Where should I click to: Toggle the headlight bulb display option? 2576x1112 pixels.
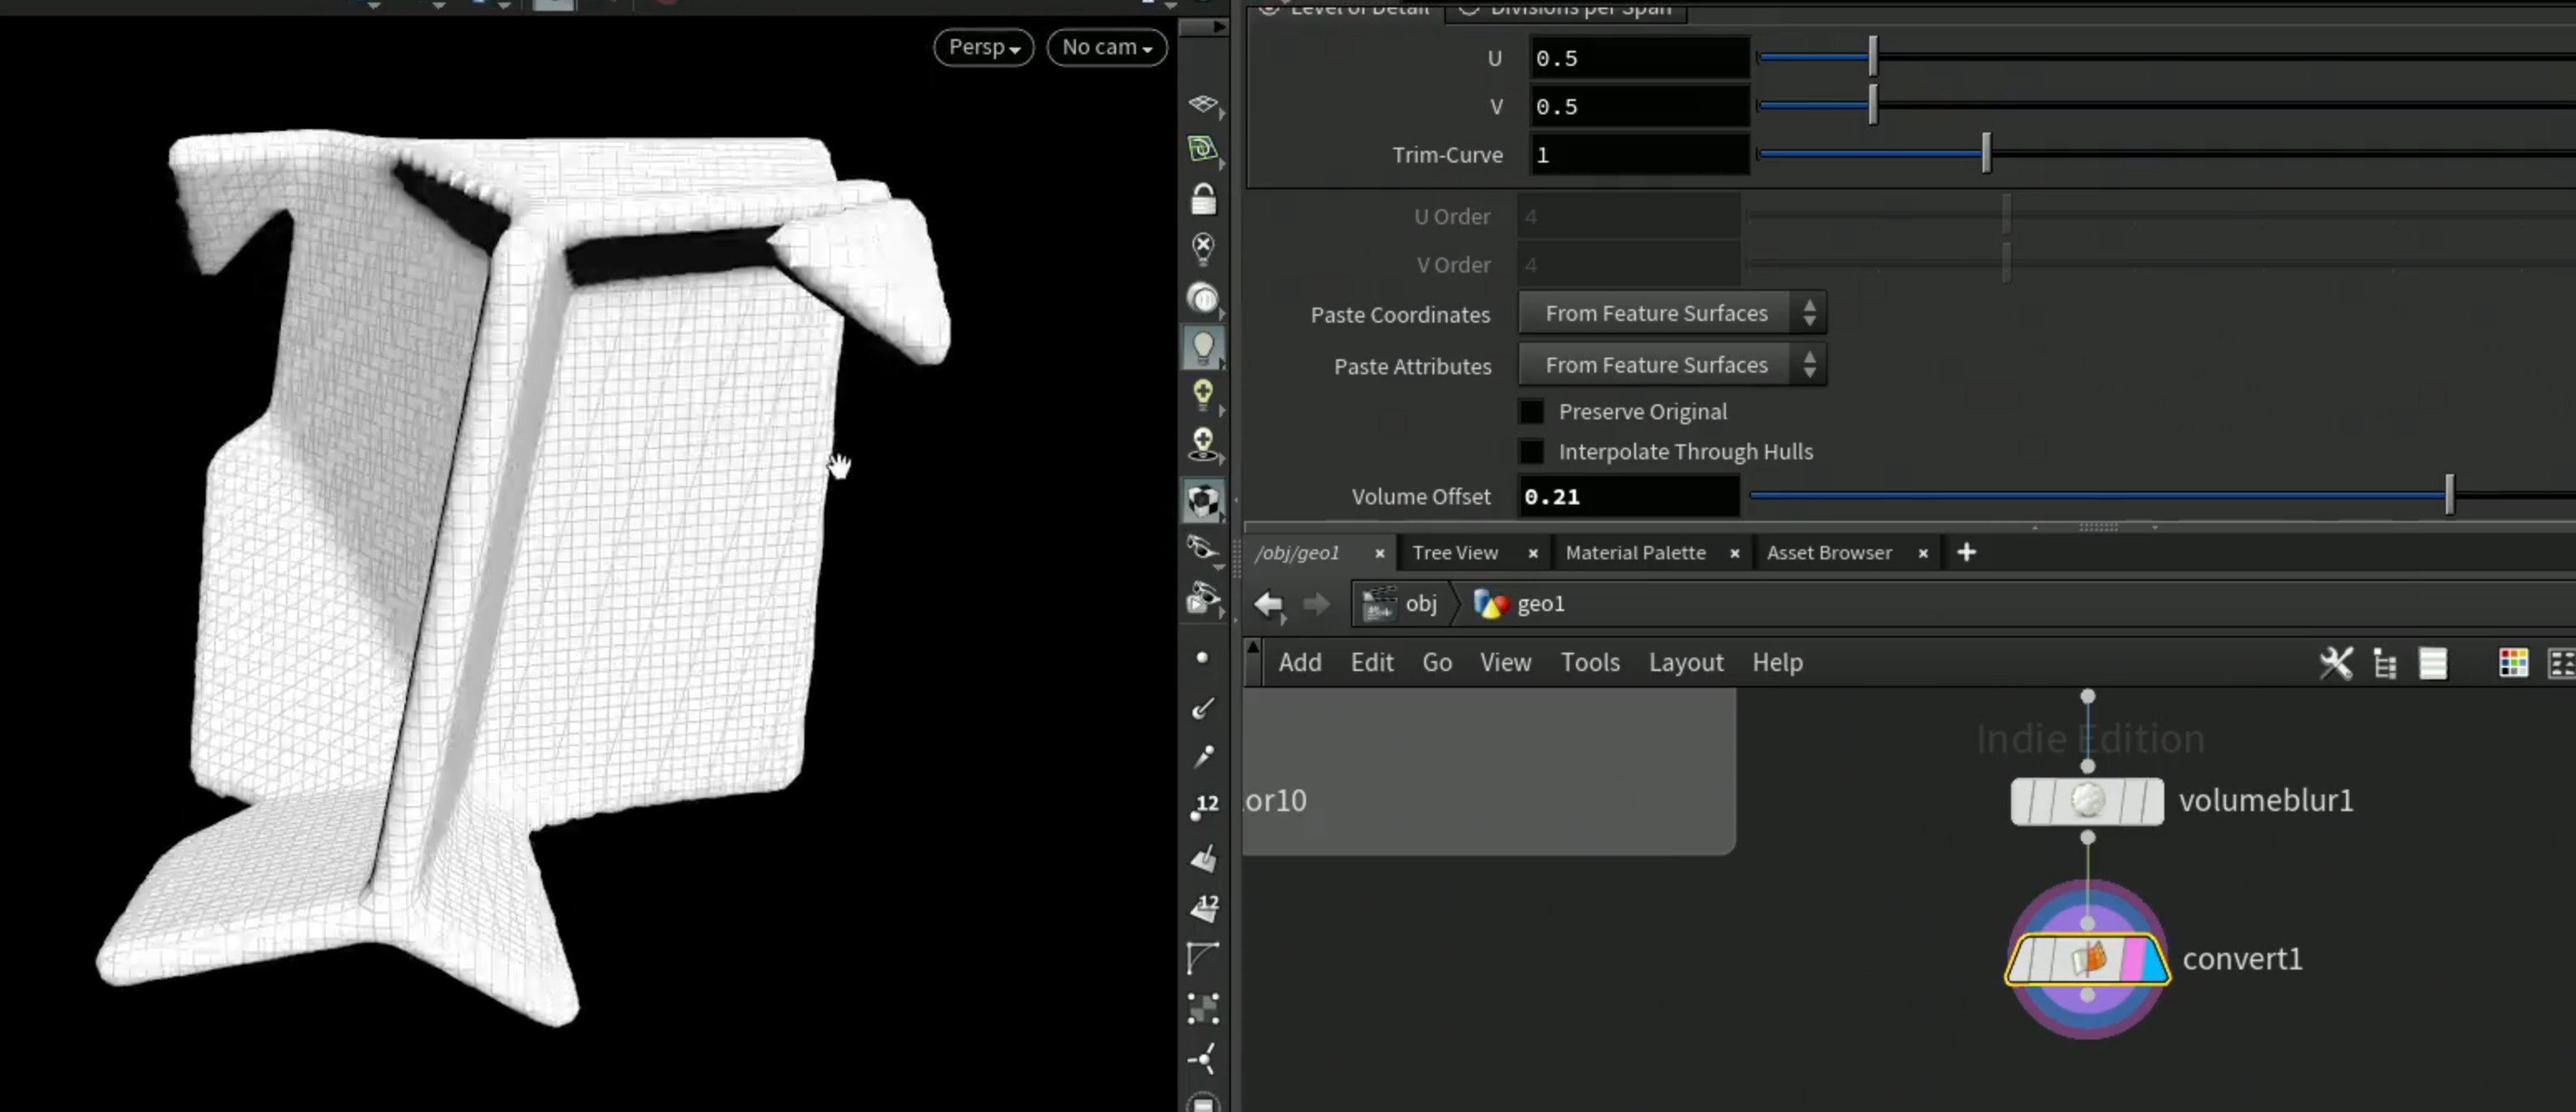point(1203,347)
